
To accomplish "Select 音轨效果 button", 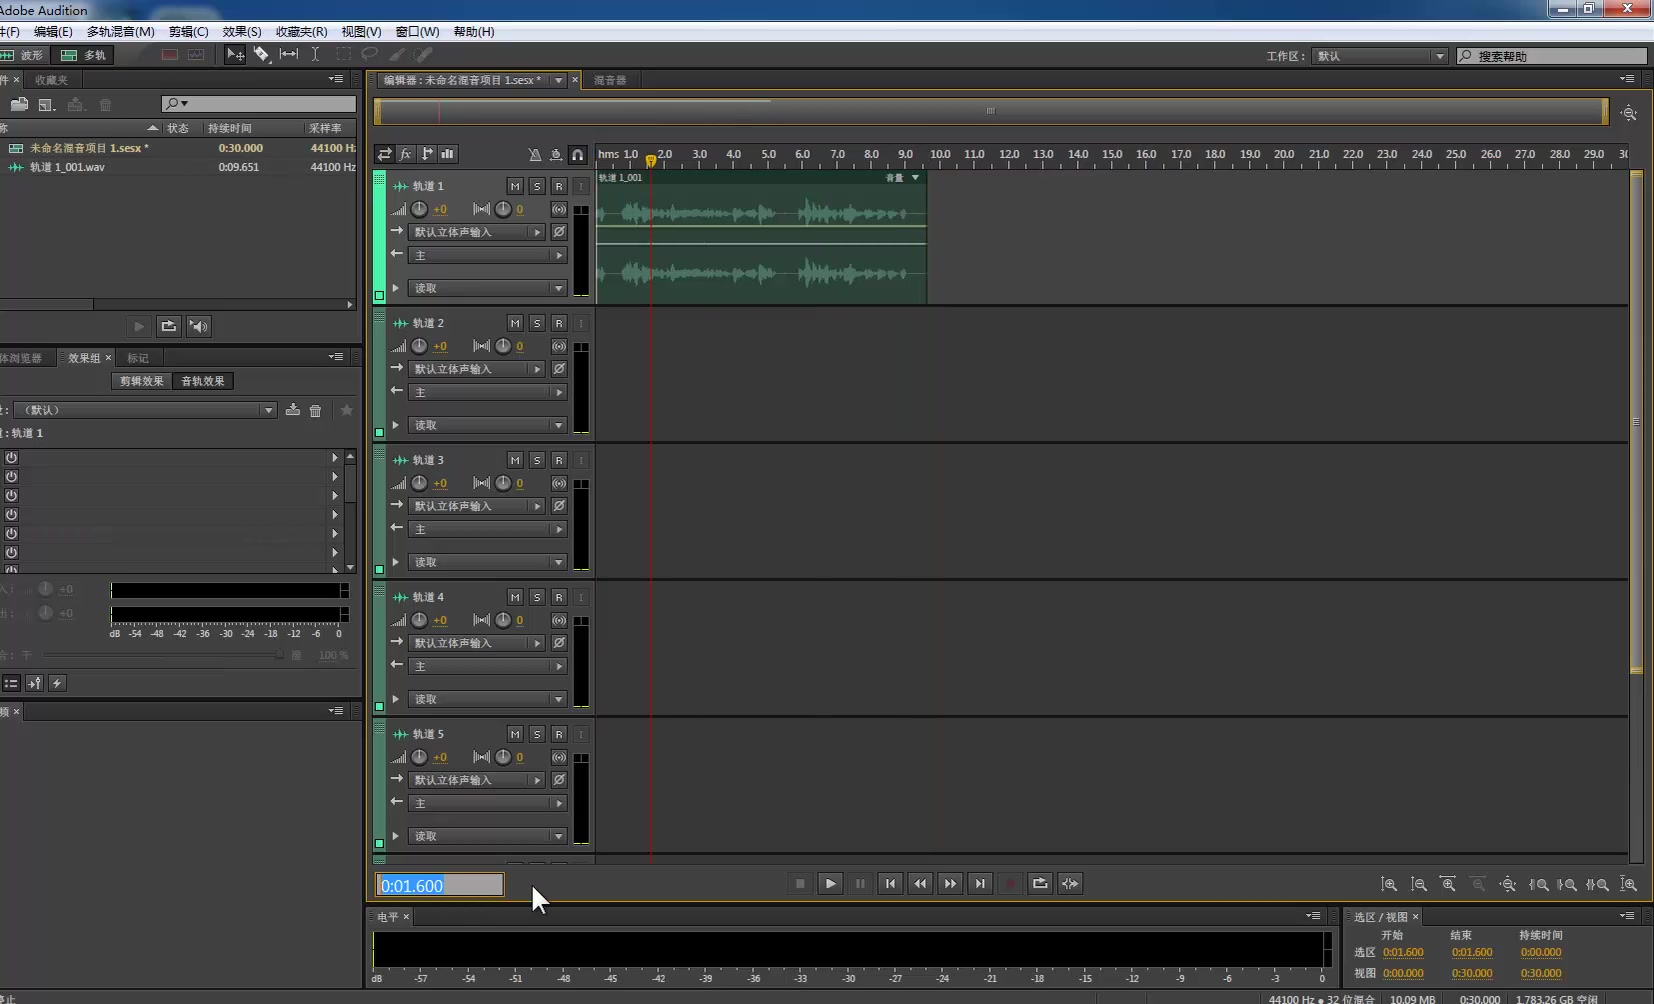I will click(203, 381).
